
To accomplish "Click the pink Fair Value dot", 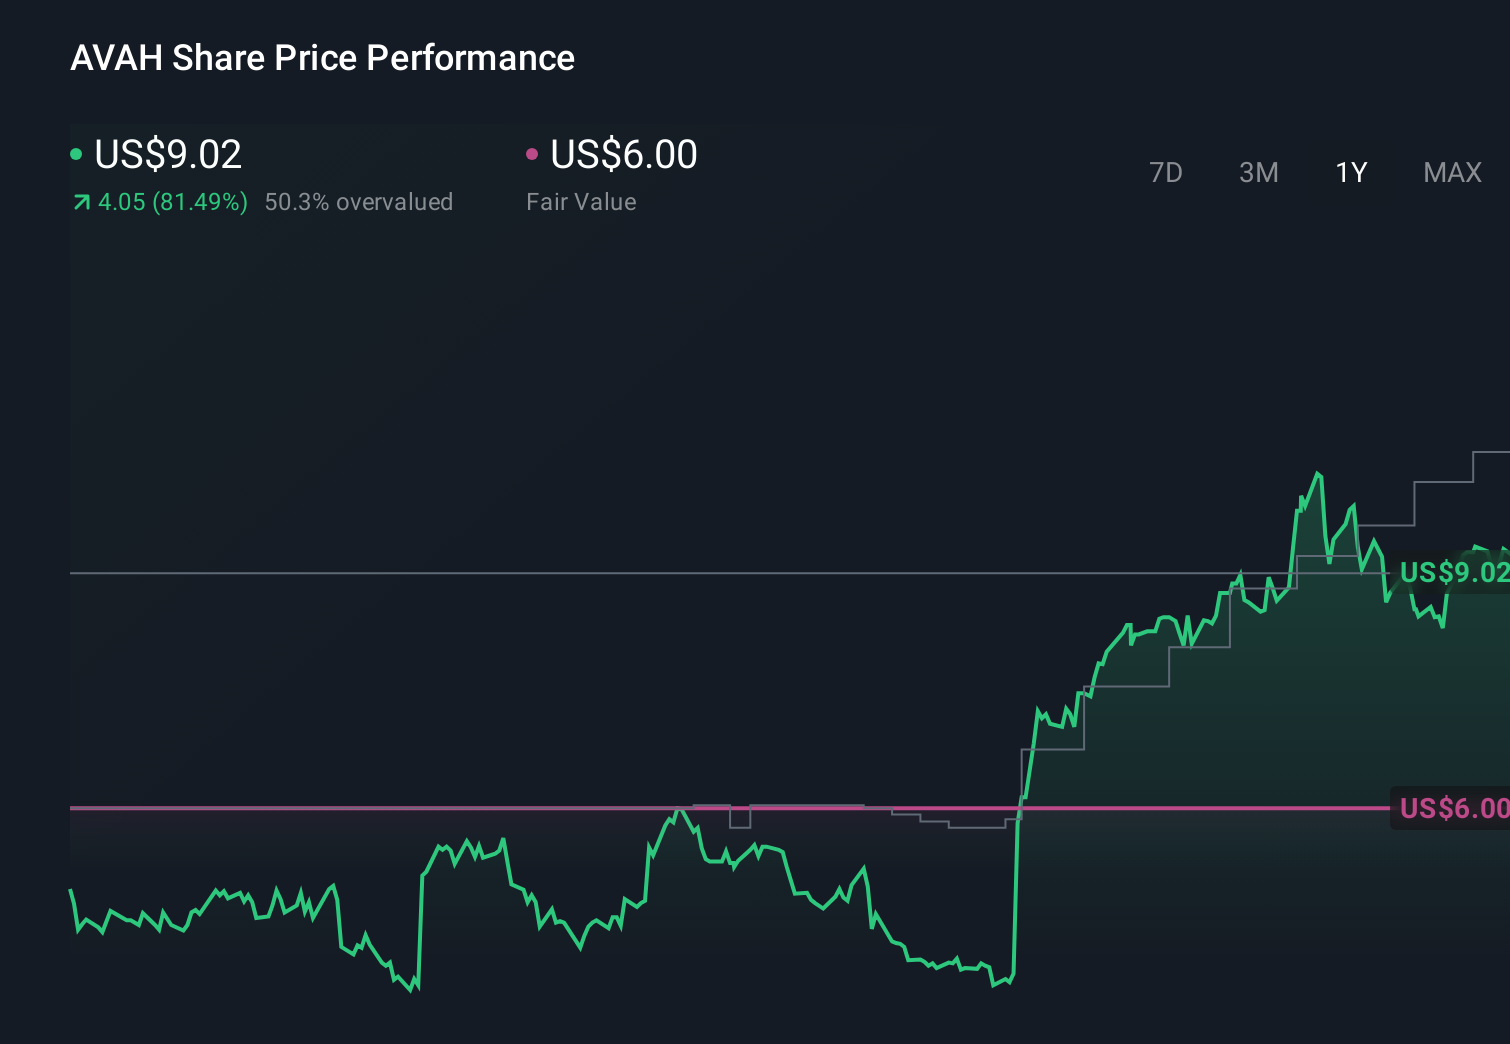I will click(533, 153).
